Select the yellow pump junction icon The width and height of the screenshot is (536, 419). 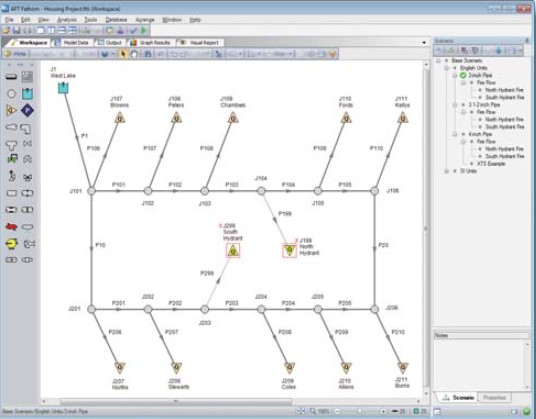[x=11, y=244]
